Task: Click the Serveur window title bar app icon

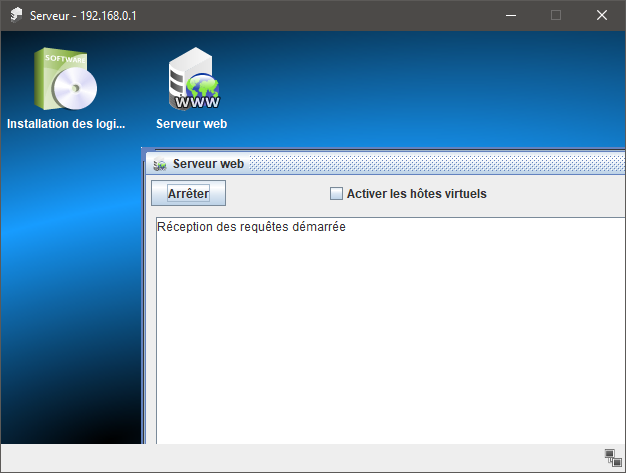Action: [x=16, y=16]
